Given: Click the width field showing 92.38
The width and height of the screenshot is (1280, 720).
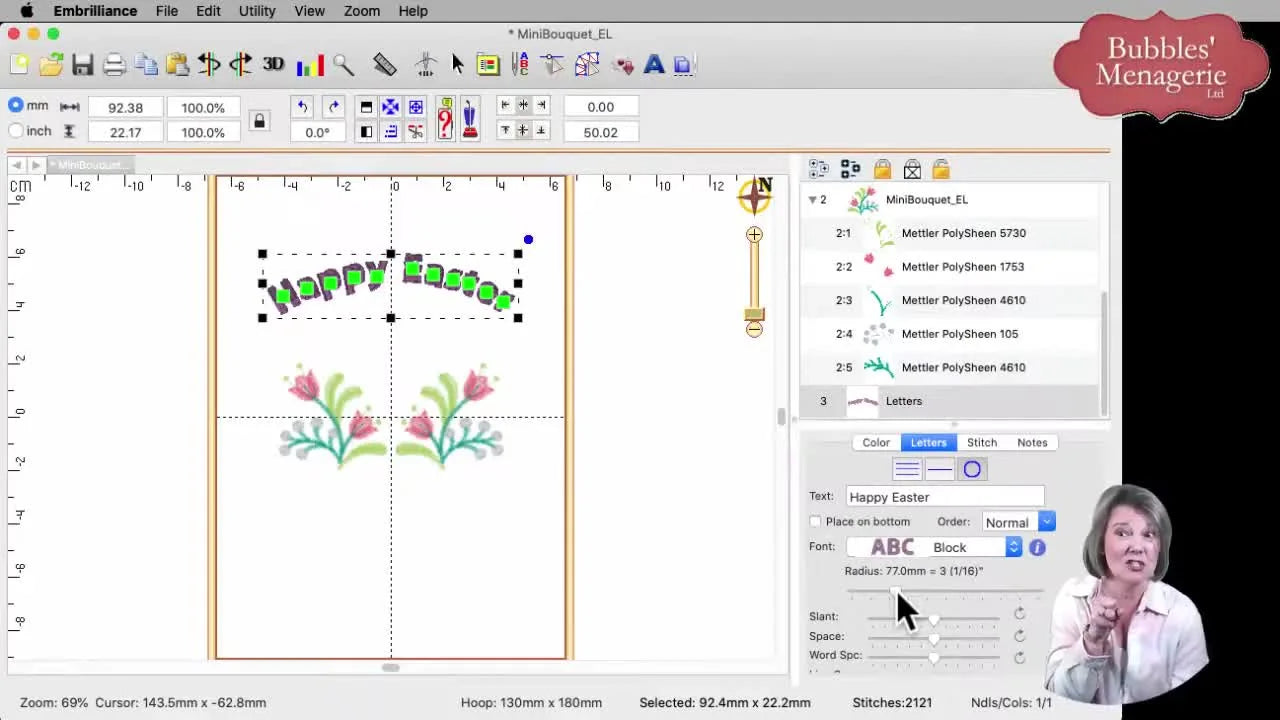Looking at the screenshot, I should [125, 107].
